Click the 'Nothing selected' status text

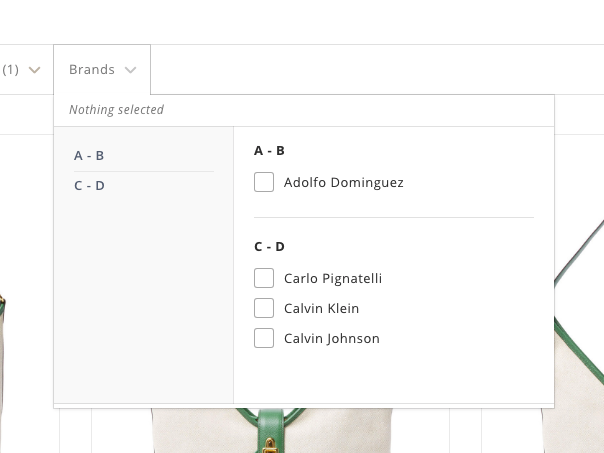click(116, 110)
